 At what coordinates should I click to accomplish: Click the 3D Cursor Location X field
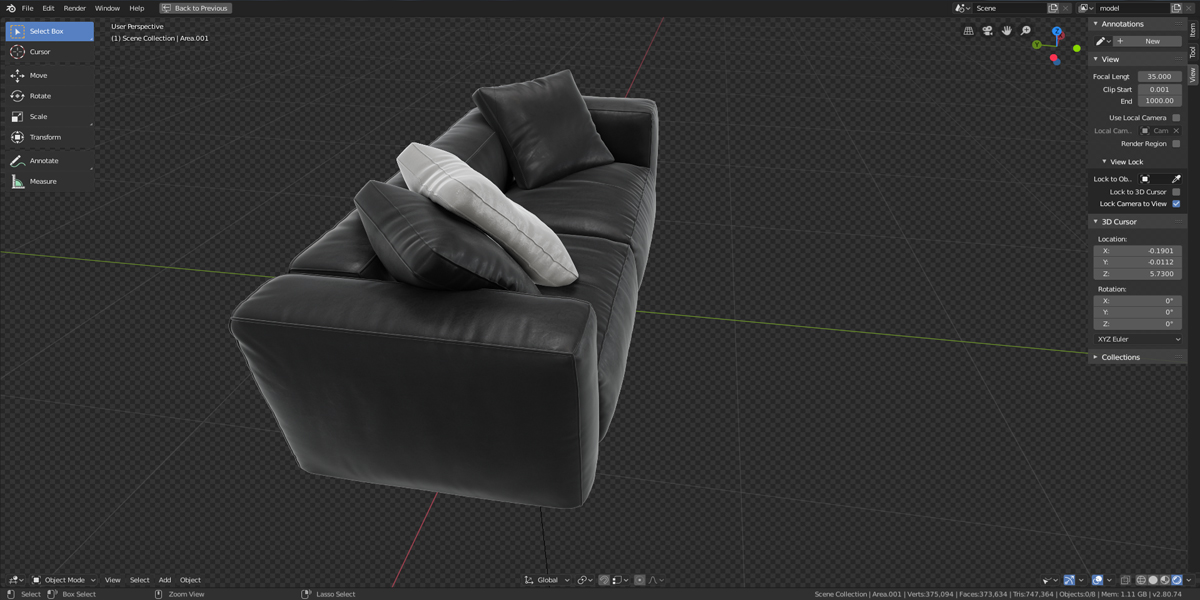click(1138, 251)
